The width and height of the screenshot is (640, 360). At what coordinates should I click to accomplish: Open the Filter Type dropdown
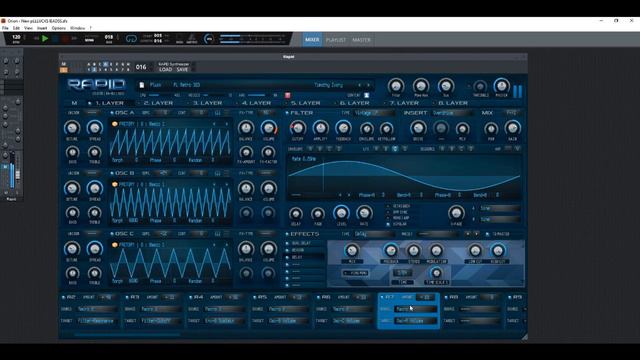[x=374, y=113]
